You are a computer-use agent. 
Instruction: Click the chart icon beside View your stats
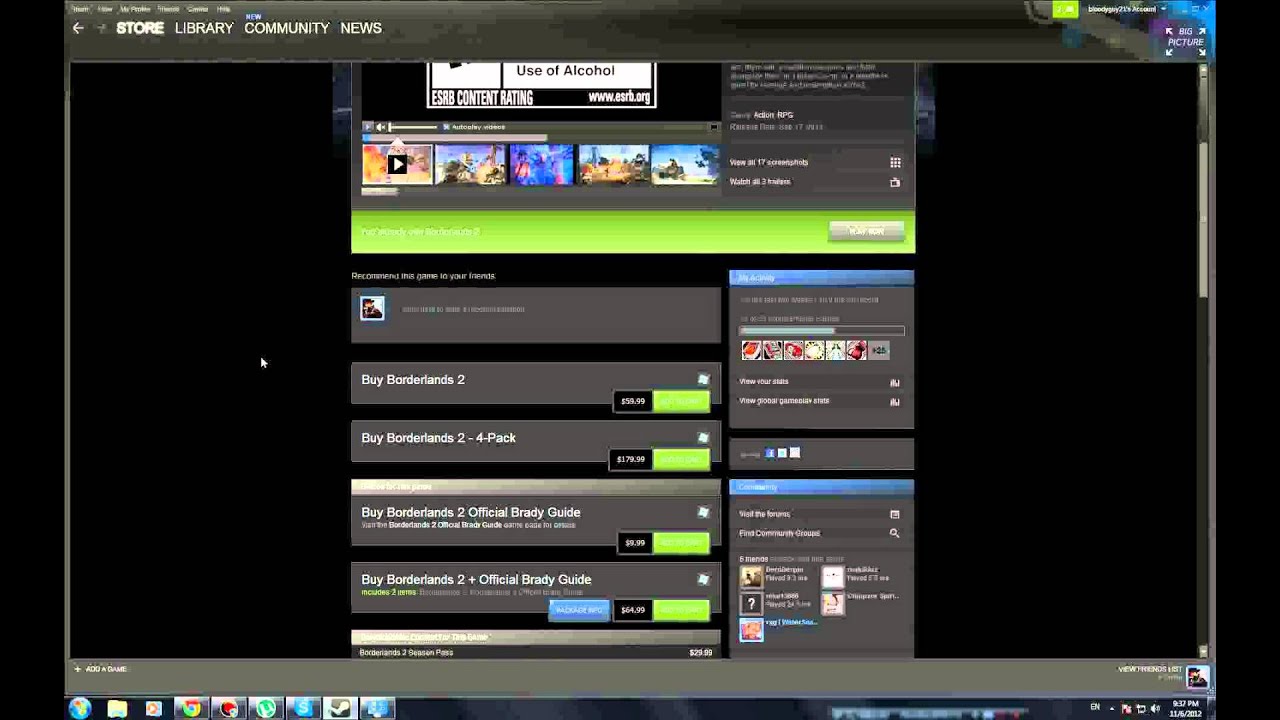click(895, 382)
